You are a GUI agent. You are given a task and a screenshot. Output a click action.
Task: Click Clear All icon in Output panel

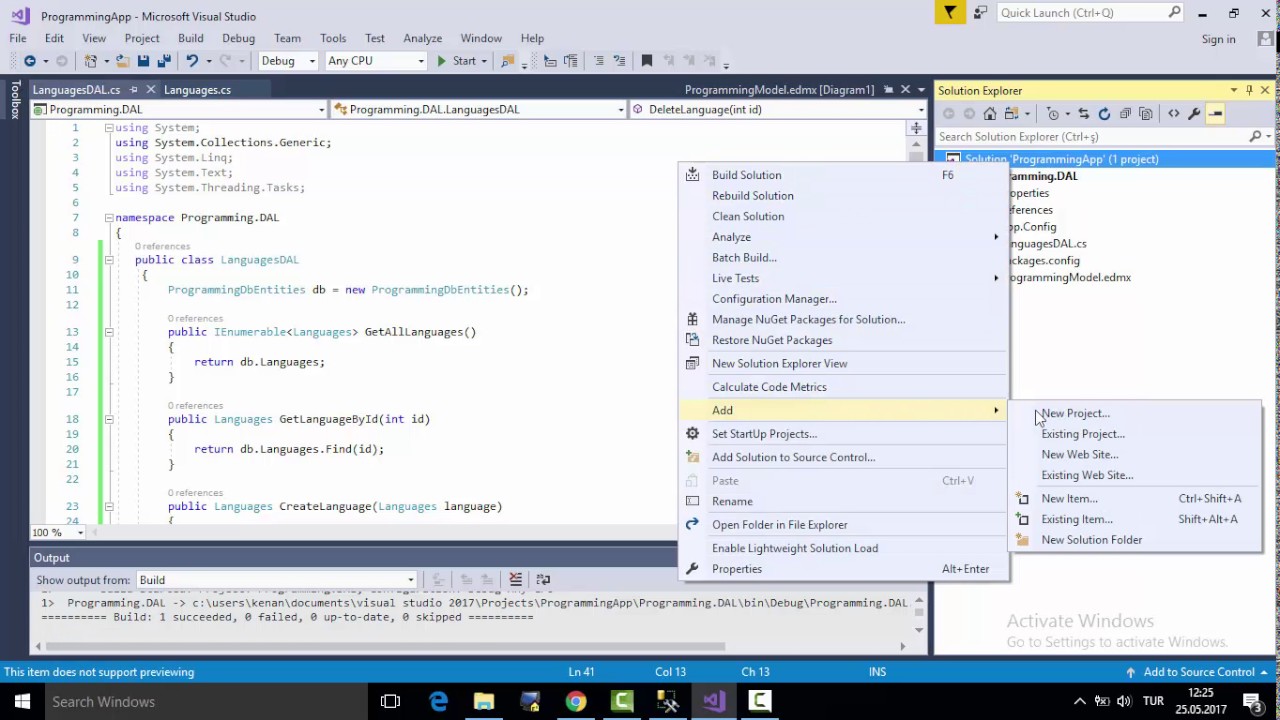[515, 579]
